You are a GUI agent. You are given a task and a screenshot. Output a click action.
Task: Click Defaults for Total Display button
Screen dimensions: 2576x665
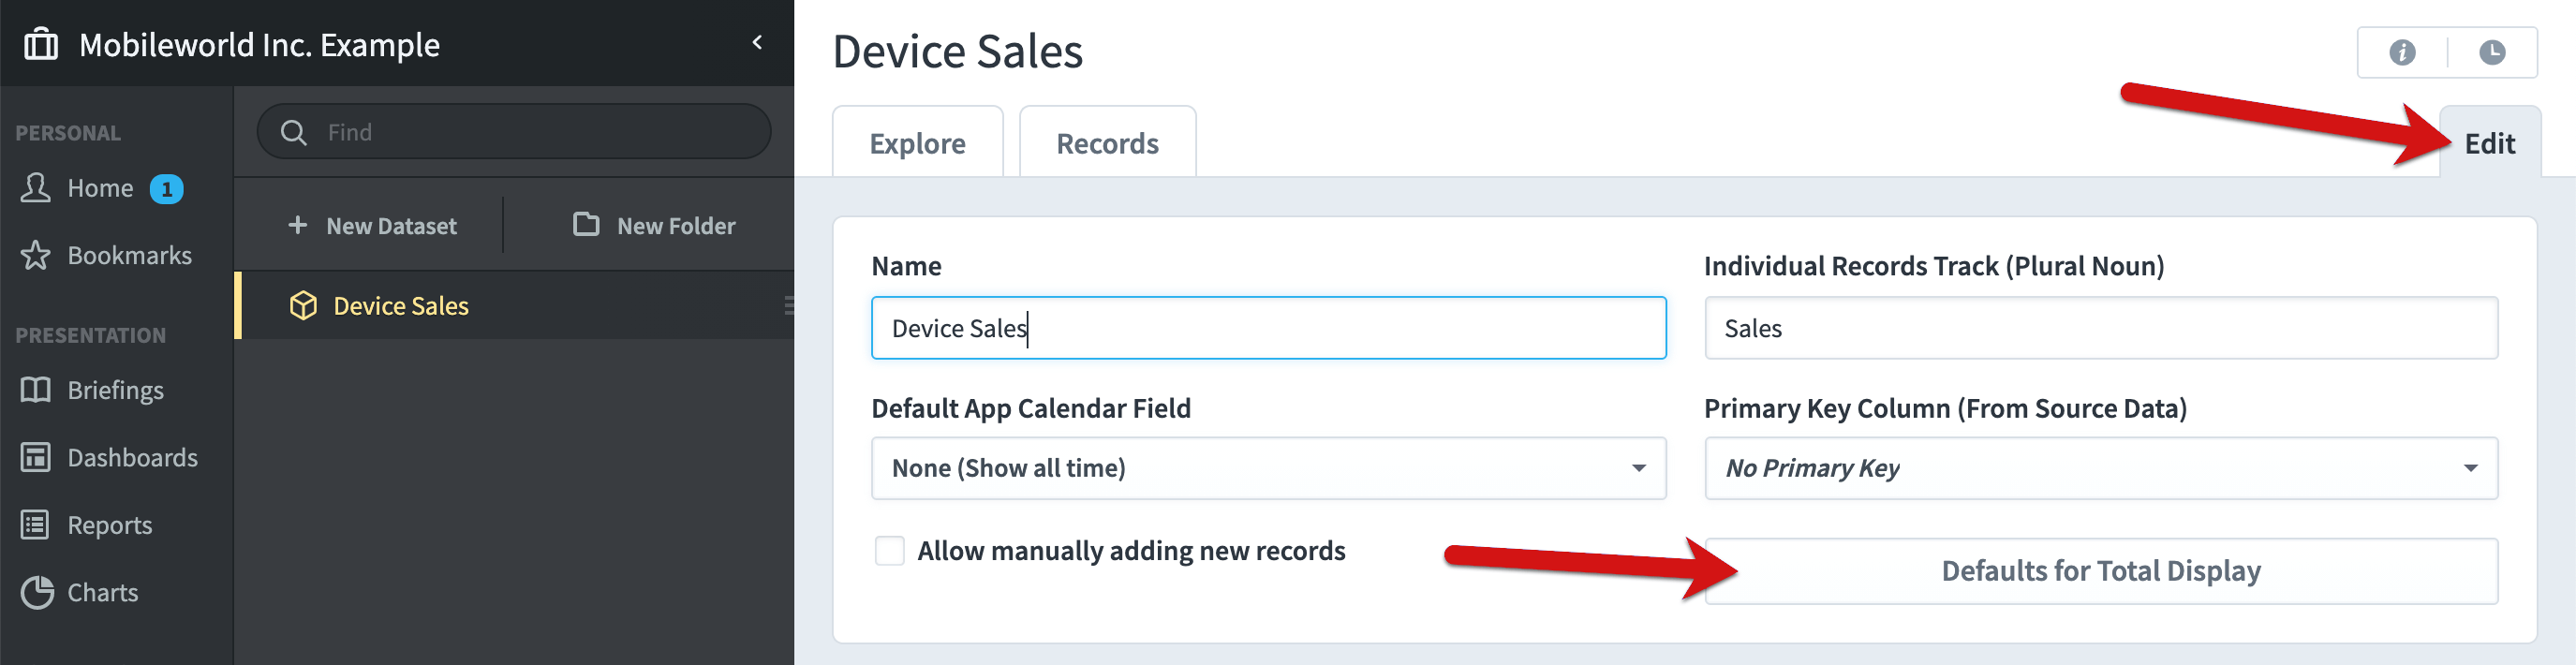coord(2100,571)
